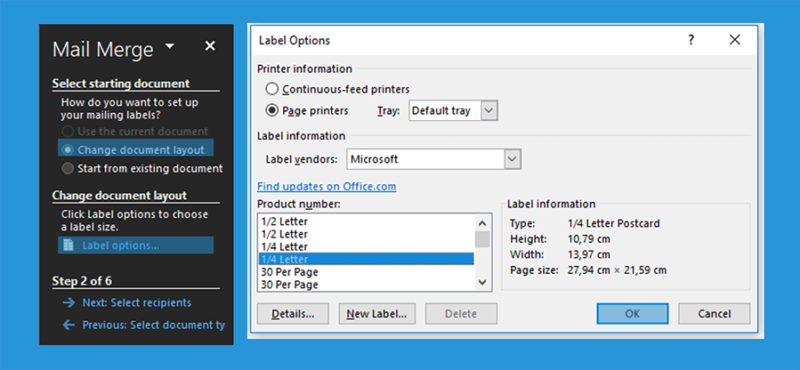Image resolution: width=800 pixels, height=370 pixels.
Task: Click the help question mark icon
Action: pos(691,40)
